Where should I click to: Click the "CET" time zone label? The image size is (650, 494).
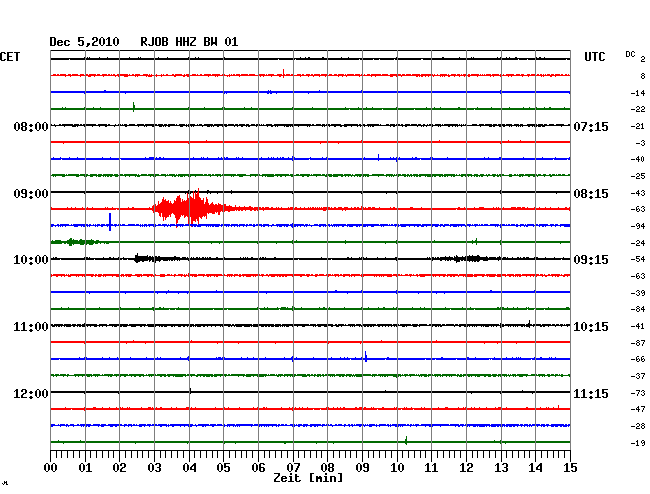pos(10,57)
